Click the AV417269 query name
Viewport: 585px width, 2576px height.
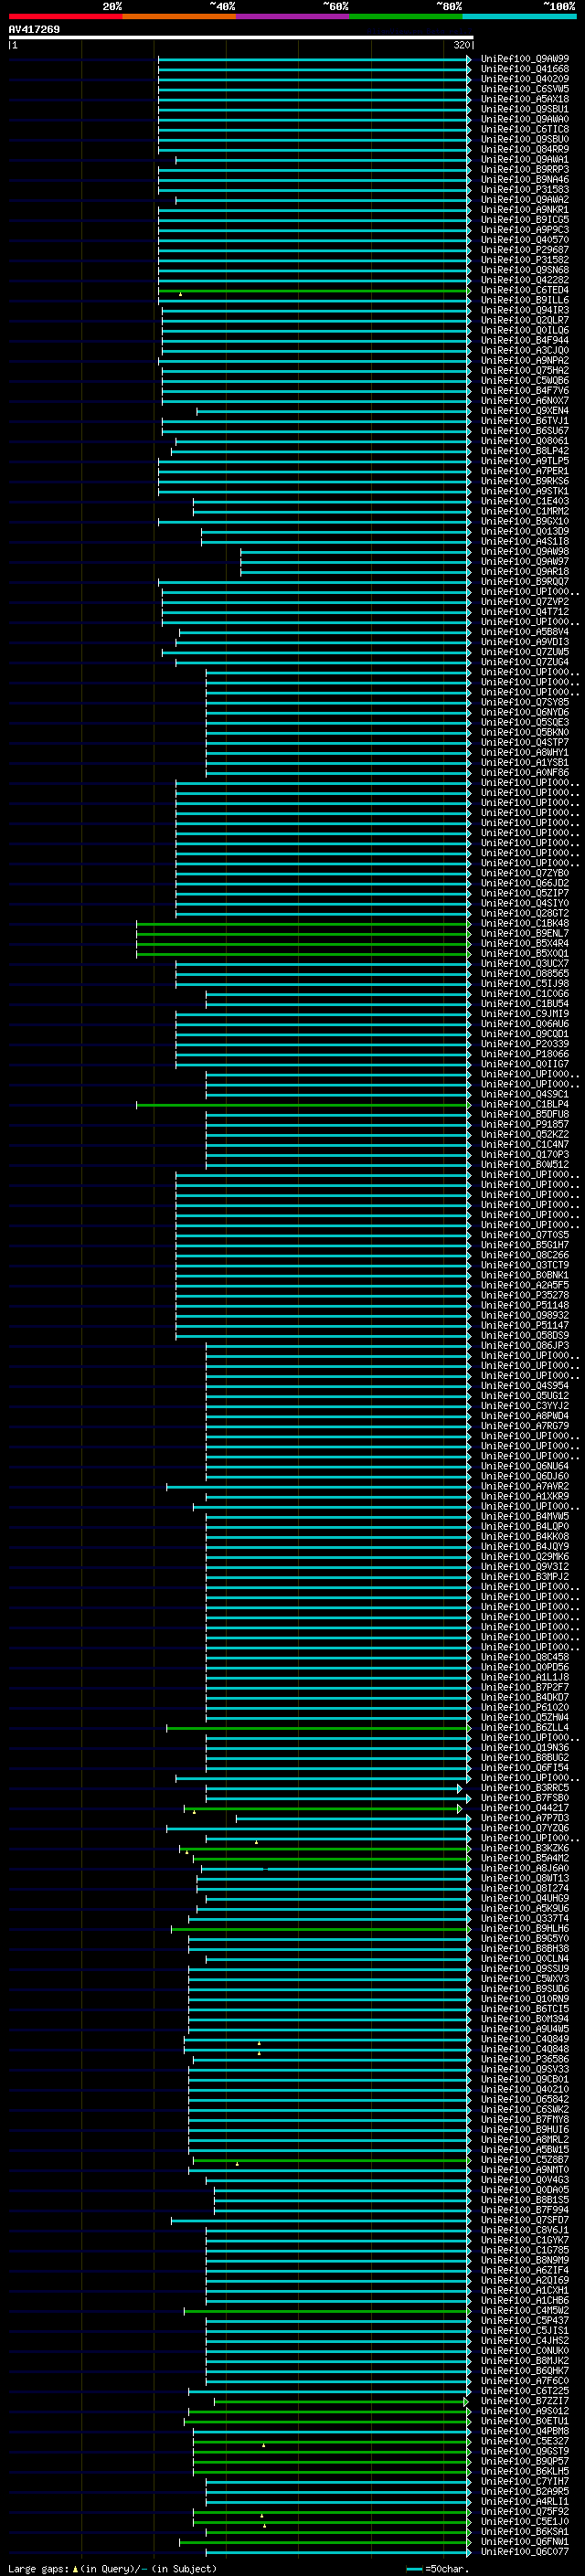point(34,30)
